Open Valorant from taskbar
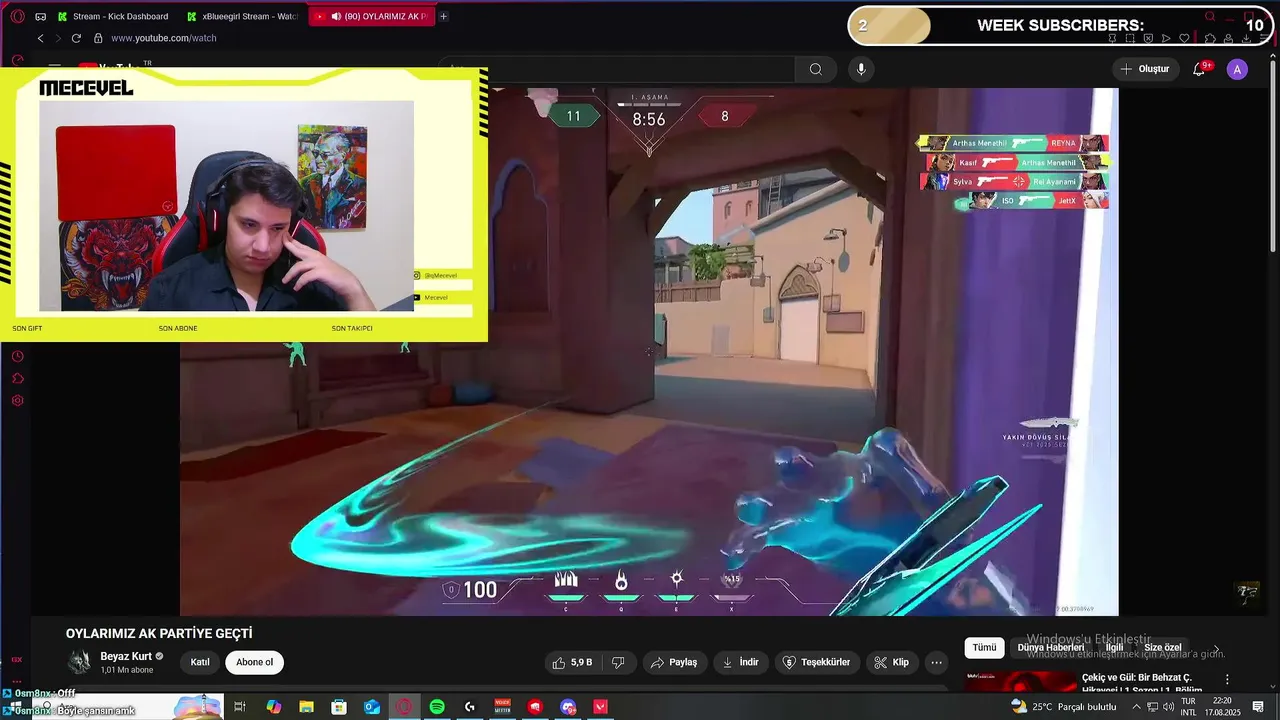This screenshot has width=1280, height=720. pos(601,707)
